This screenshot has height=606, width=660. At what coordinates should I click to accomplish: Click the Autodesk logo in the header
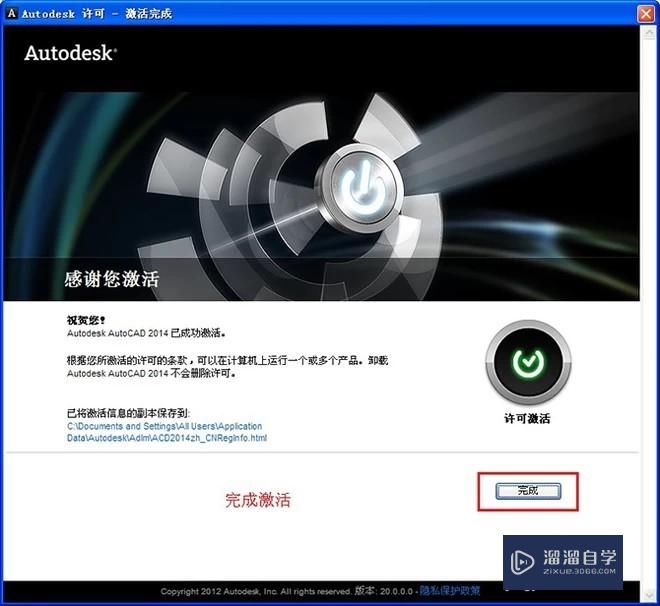[70, 53]
